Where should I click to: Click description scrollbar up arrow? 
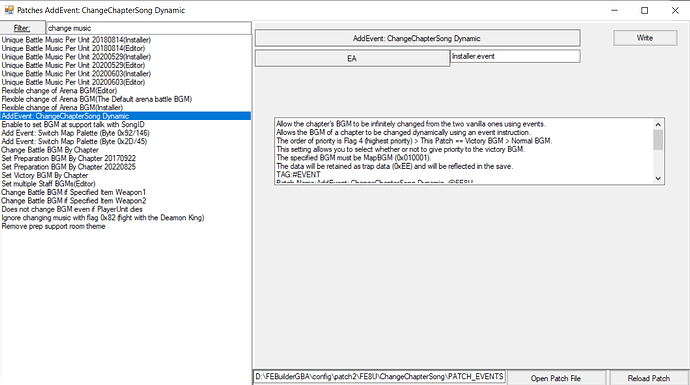point(658,125)
